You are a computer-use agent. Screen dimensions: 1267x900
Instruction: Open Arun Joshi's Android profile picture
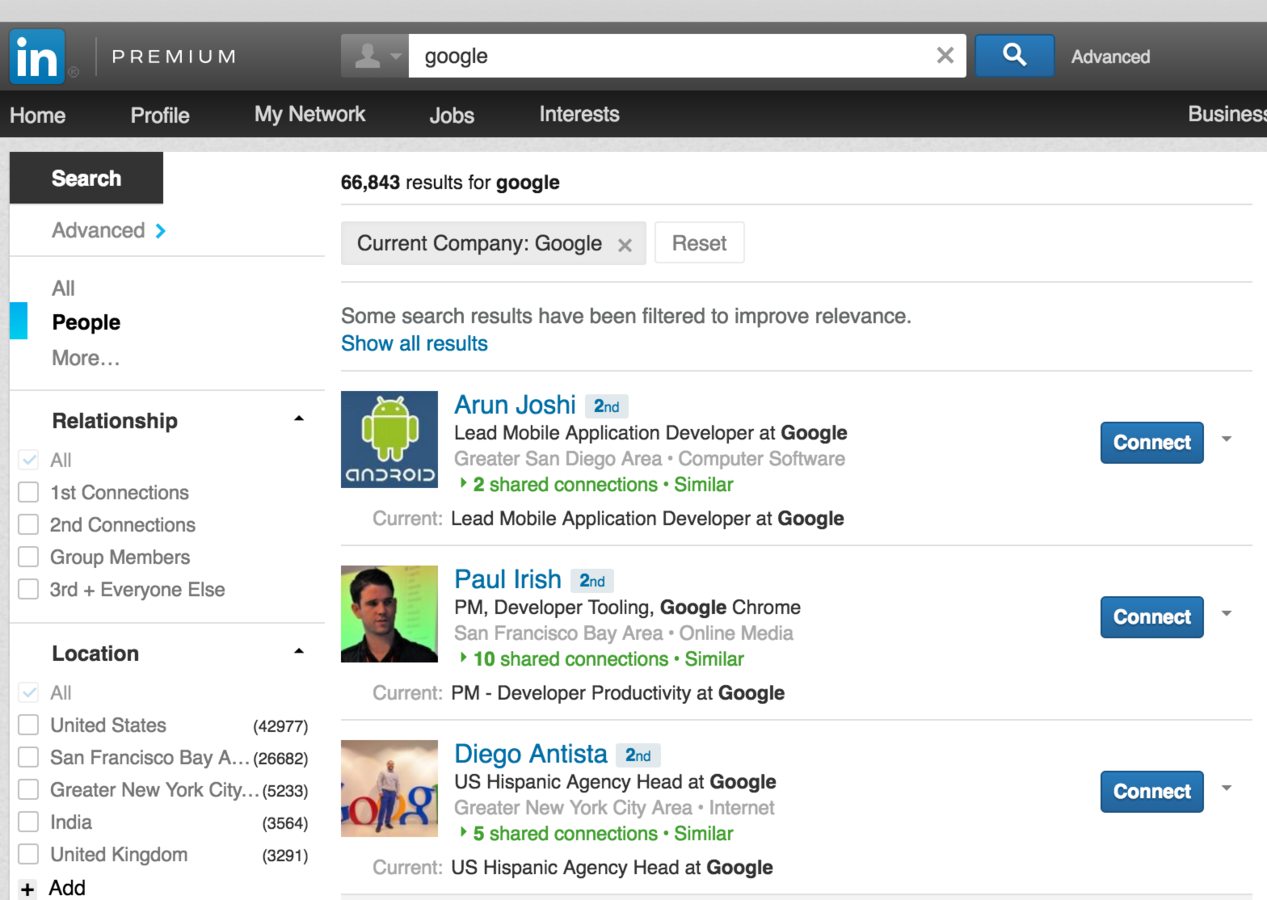pos(389,439)
